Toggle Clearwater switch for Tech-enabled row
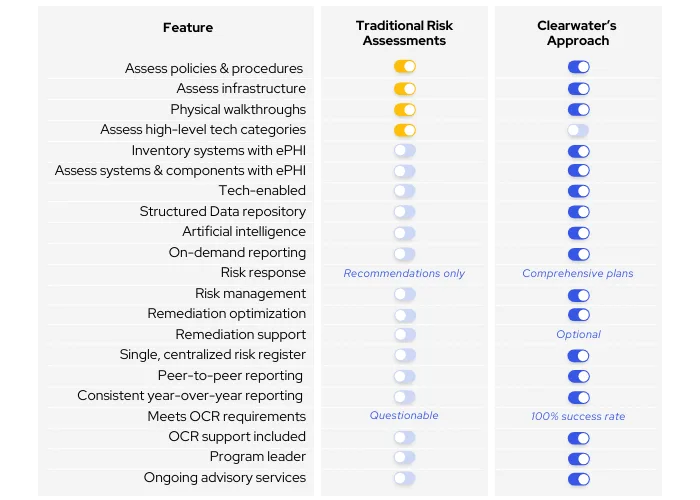700x500 pixels. 578,191
